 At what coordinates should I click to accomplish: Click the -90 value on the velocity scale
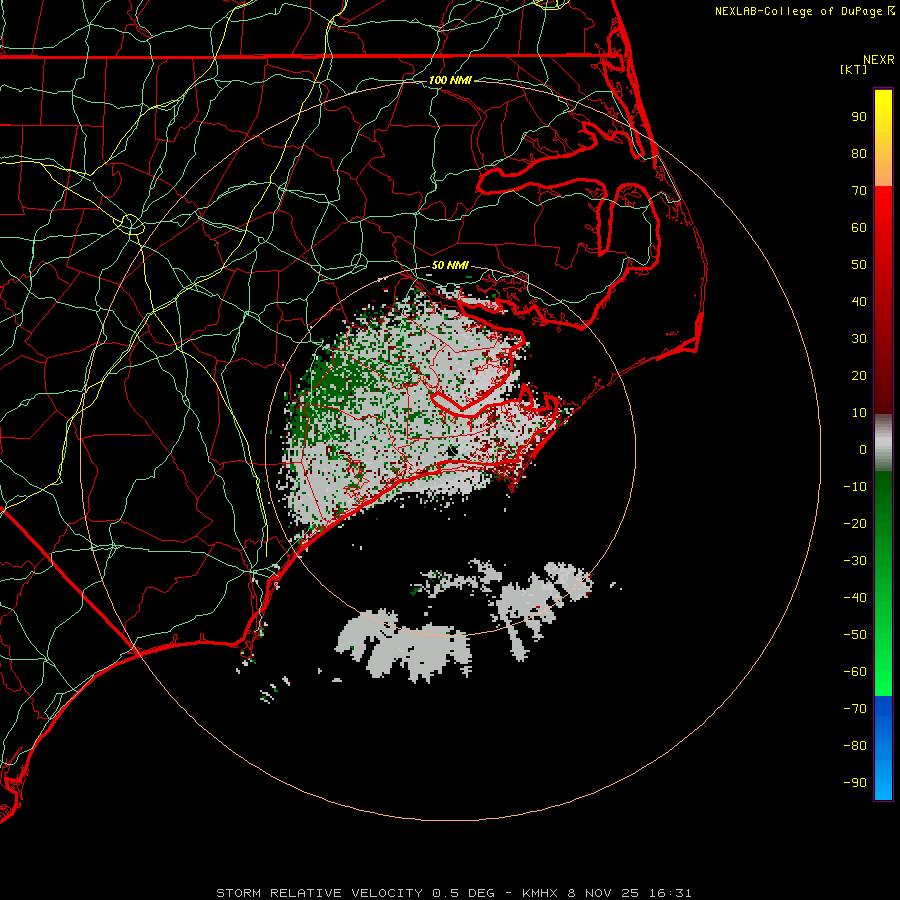pos(855,783)
